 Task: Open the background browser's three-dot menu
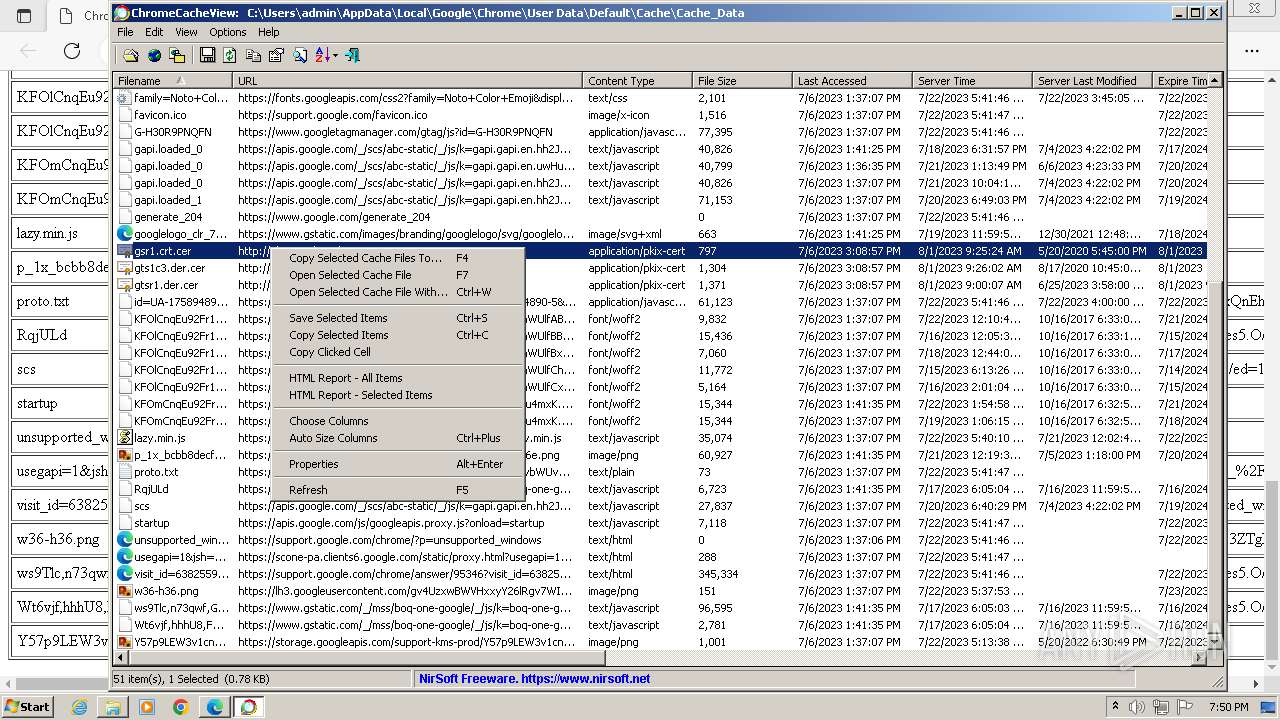click(1252, 51)
